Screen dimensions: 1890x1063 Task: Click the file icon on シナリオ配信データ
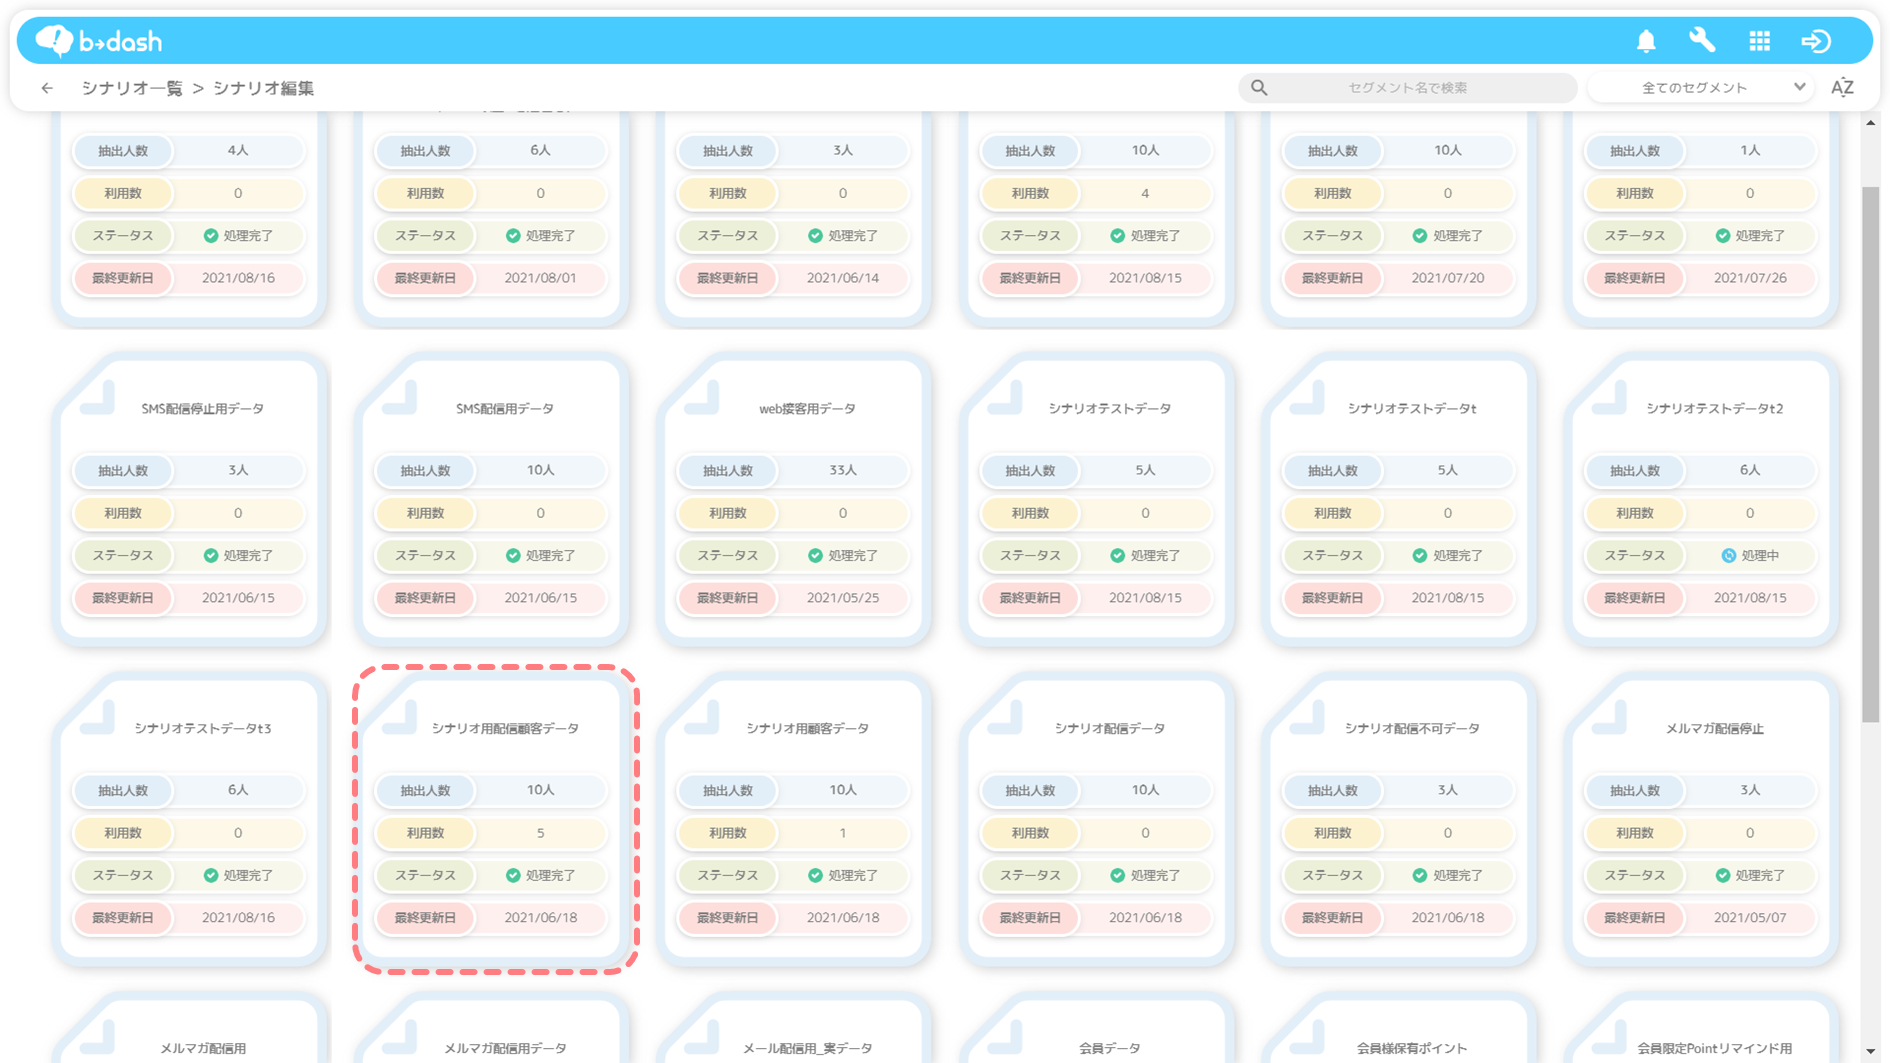pos(1004,718)
